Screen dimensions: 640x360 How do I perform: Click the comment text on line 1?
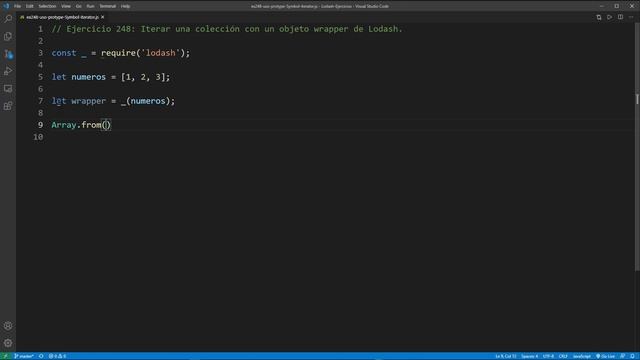tap(227, 29)
